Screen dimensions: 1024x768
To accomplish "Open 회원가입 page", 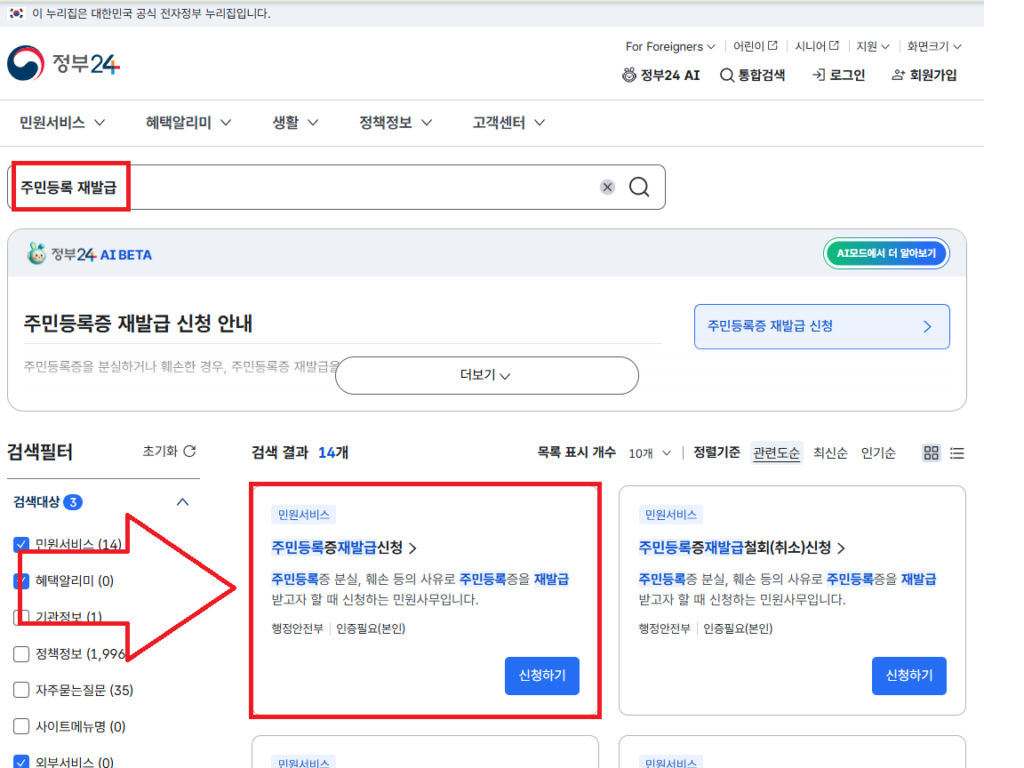I will click(924, 75).
